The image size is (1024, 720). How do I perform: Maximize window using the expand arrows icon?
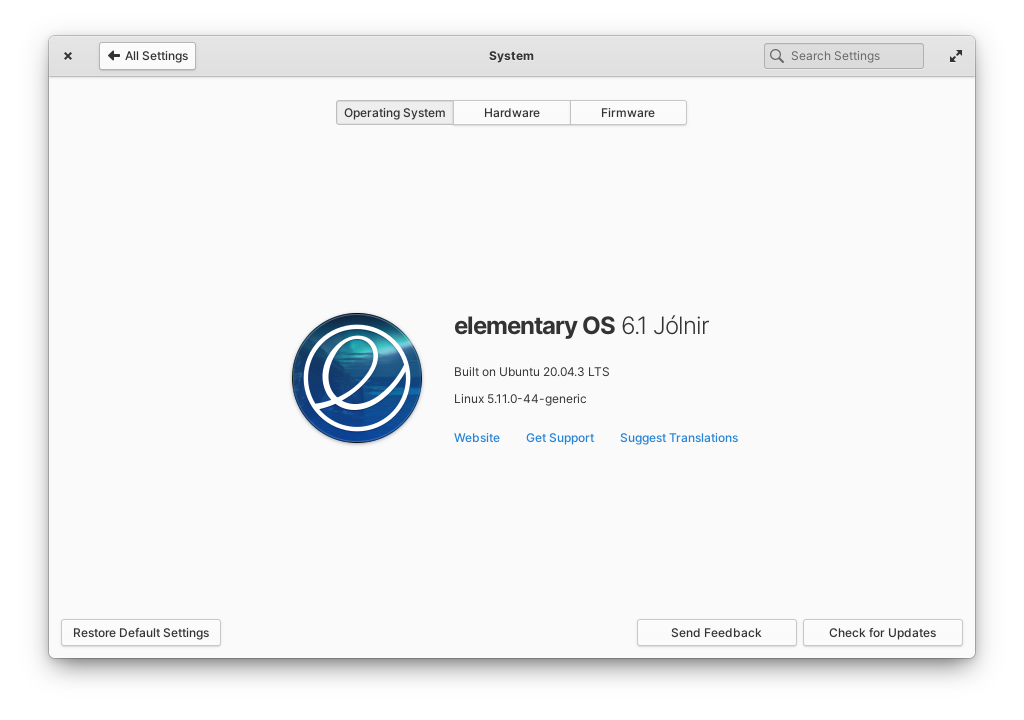(955, 56)
